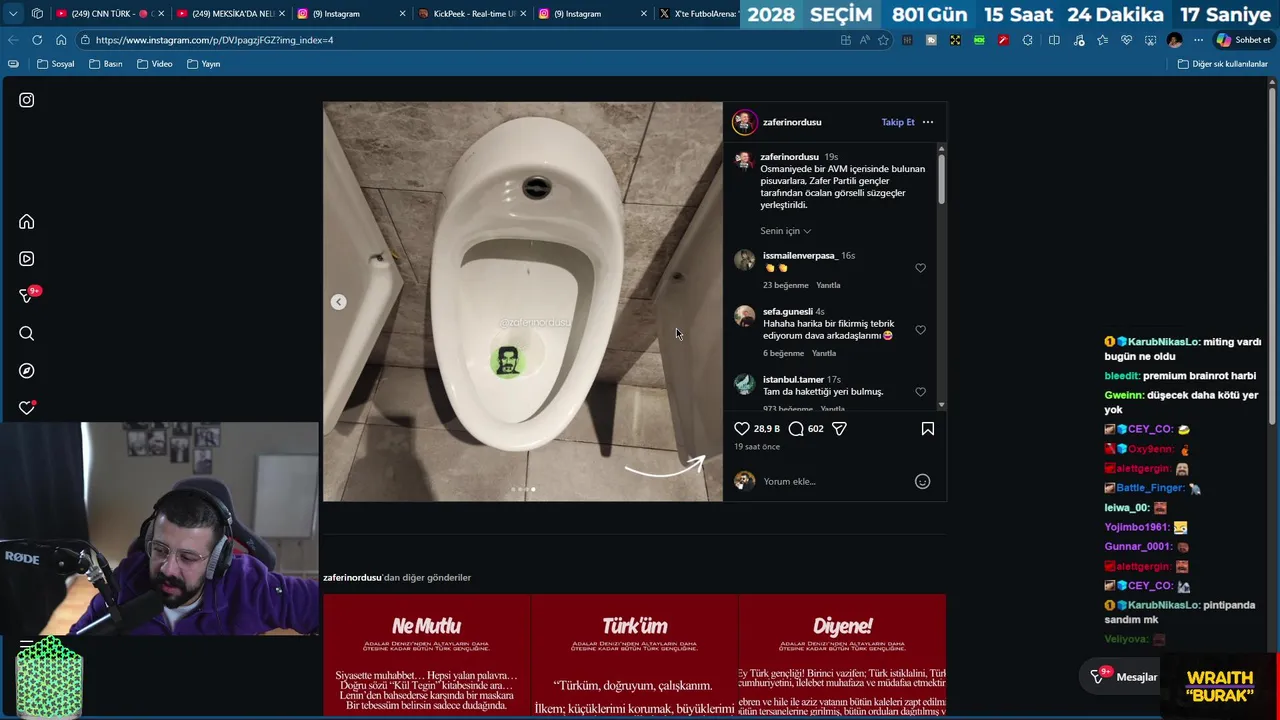The height and width of the screenshot is (720, 1280).
Task: Switch to MEKSİKA'DA YouTube tab
Action: [230, 14]
